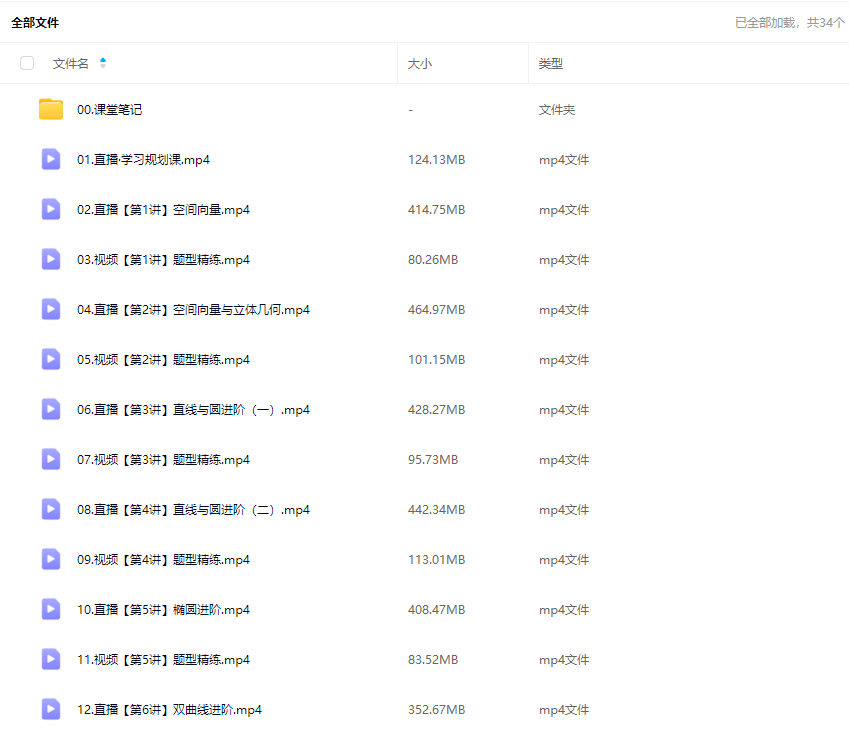
Task: Select 11.视频【第5讲】题型精练.mp4 file name
Action: pos(163,660)
